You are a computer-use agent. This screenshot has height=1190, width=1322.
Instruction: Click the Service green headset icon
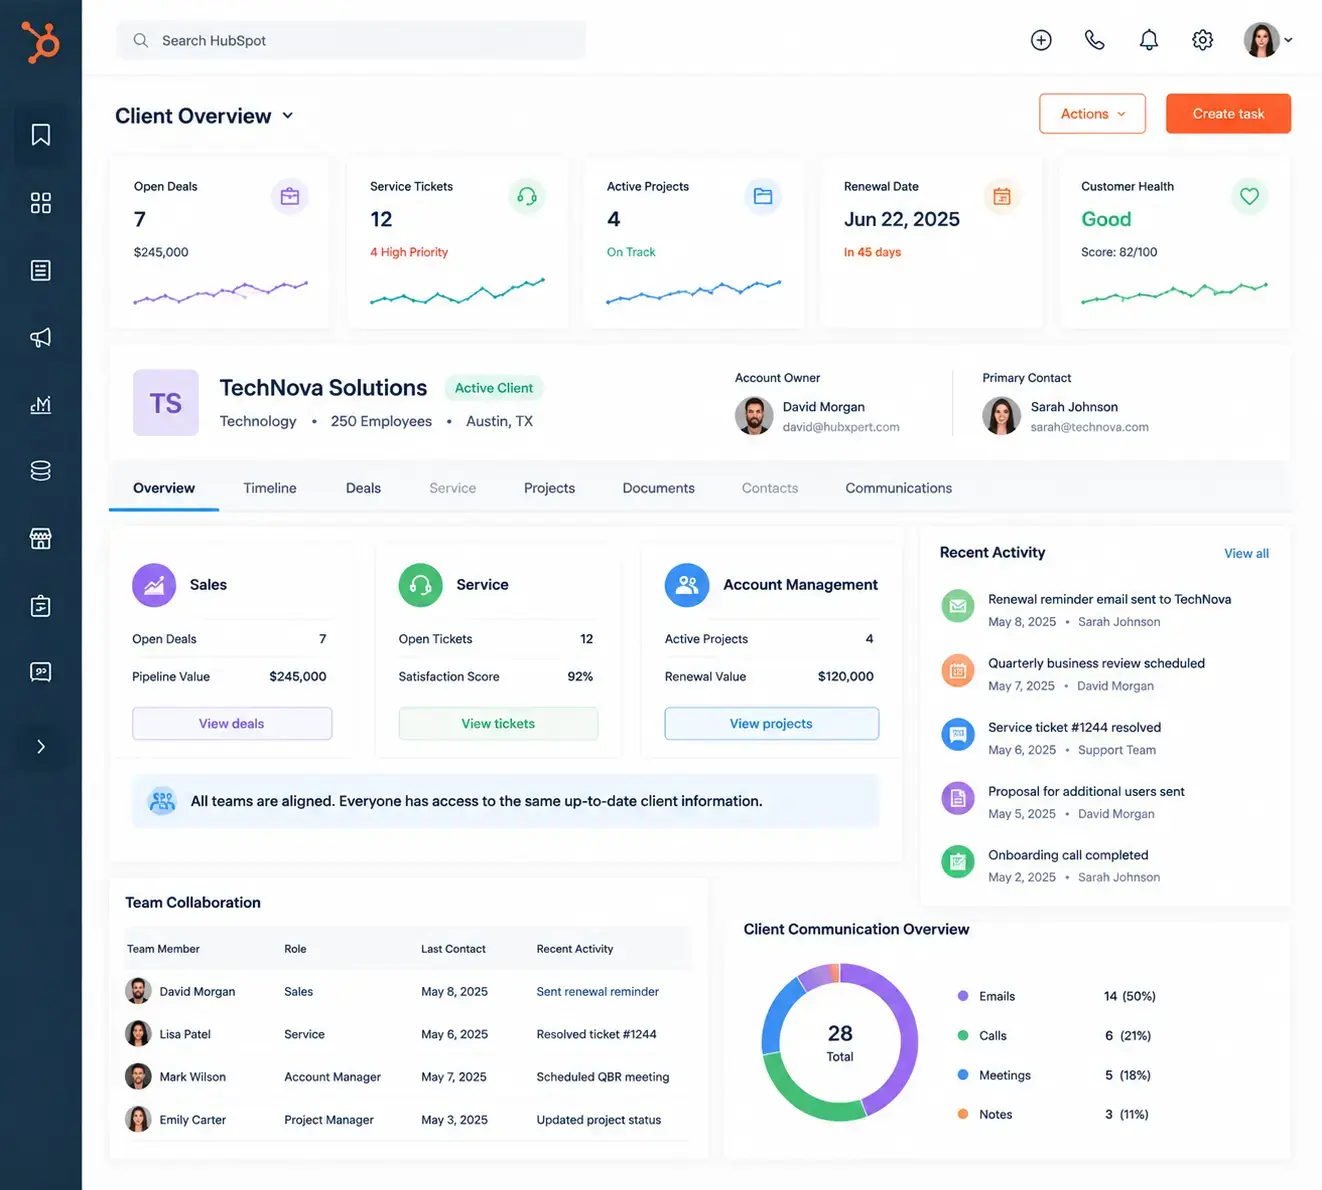420,585
